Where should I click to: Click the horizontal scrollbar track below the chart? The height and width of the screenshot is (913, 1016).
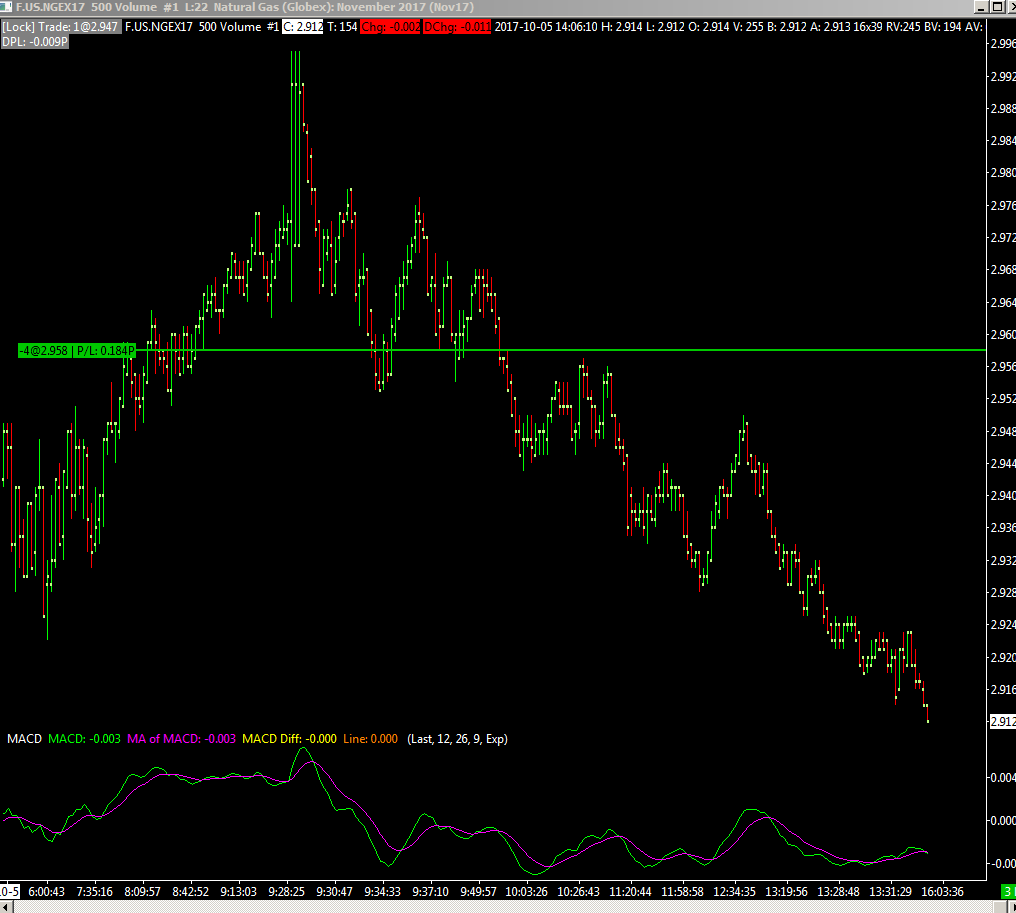[505, 907]
